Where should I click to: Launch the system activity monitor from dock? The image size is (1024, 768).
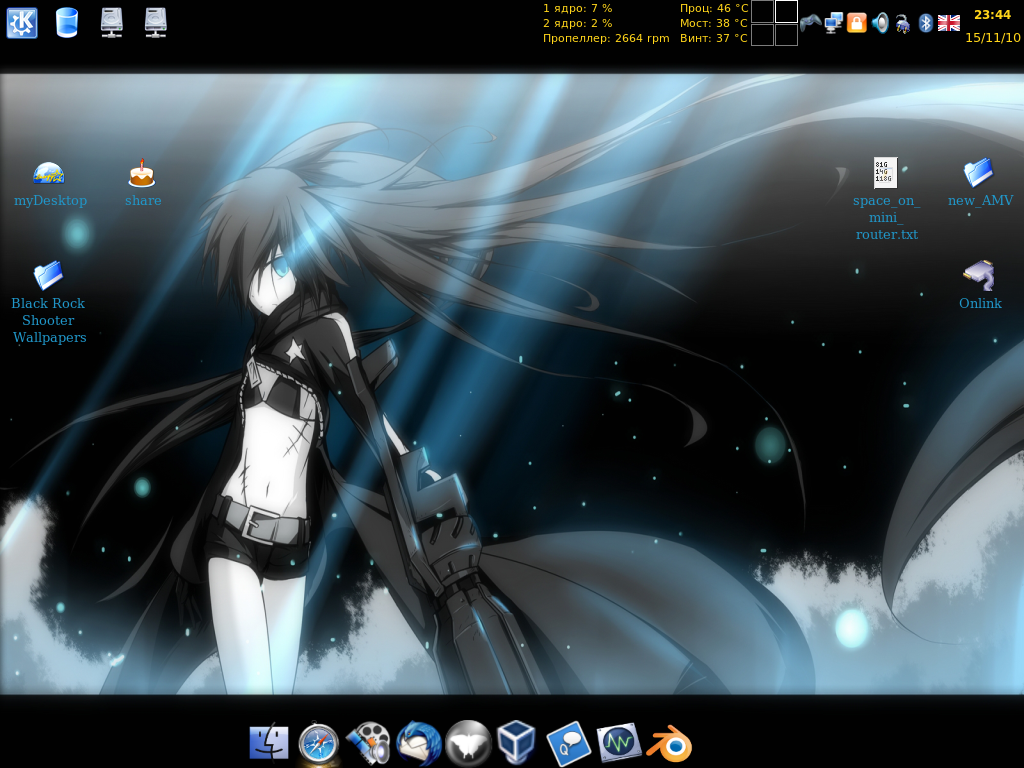coord(618,743)
